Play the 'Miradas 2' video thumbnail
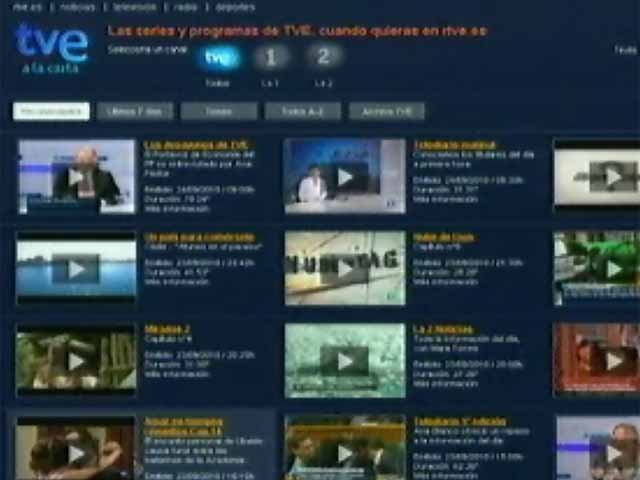The width and height of the screenshot is (640, 480). click(76, 360)
